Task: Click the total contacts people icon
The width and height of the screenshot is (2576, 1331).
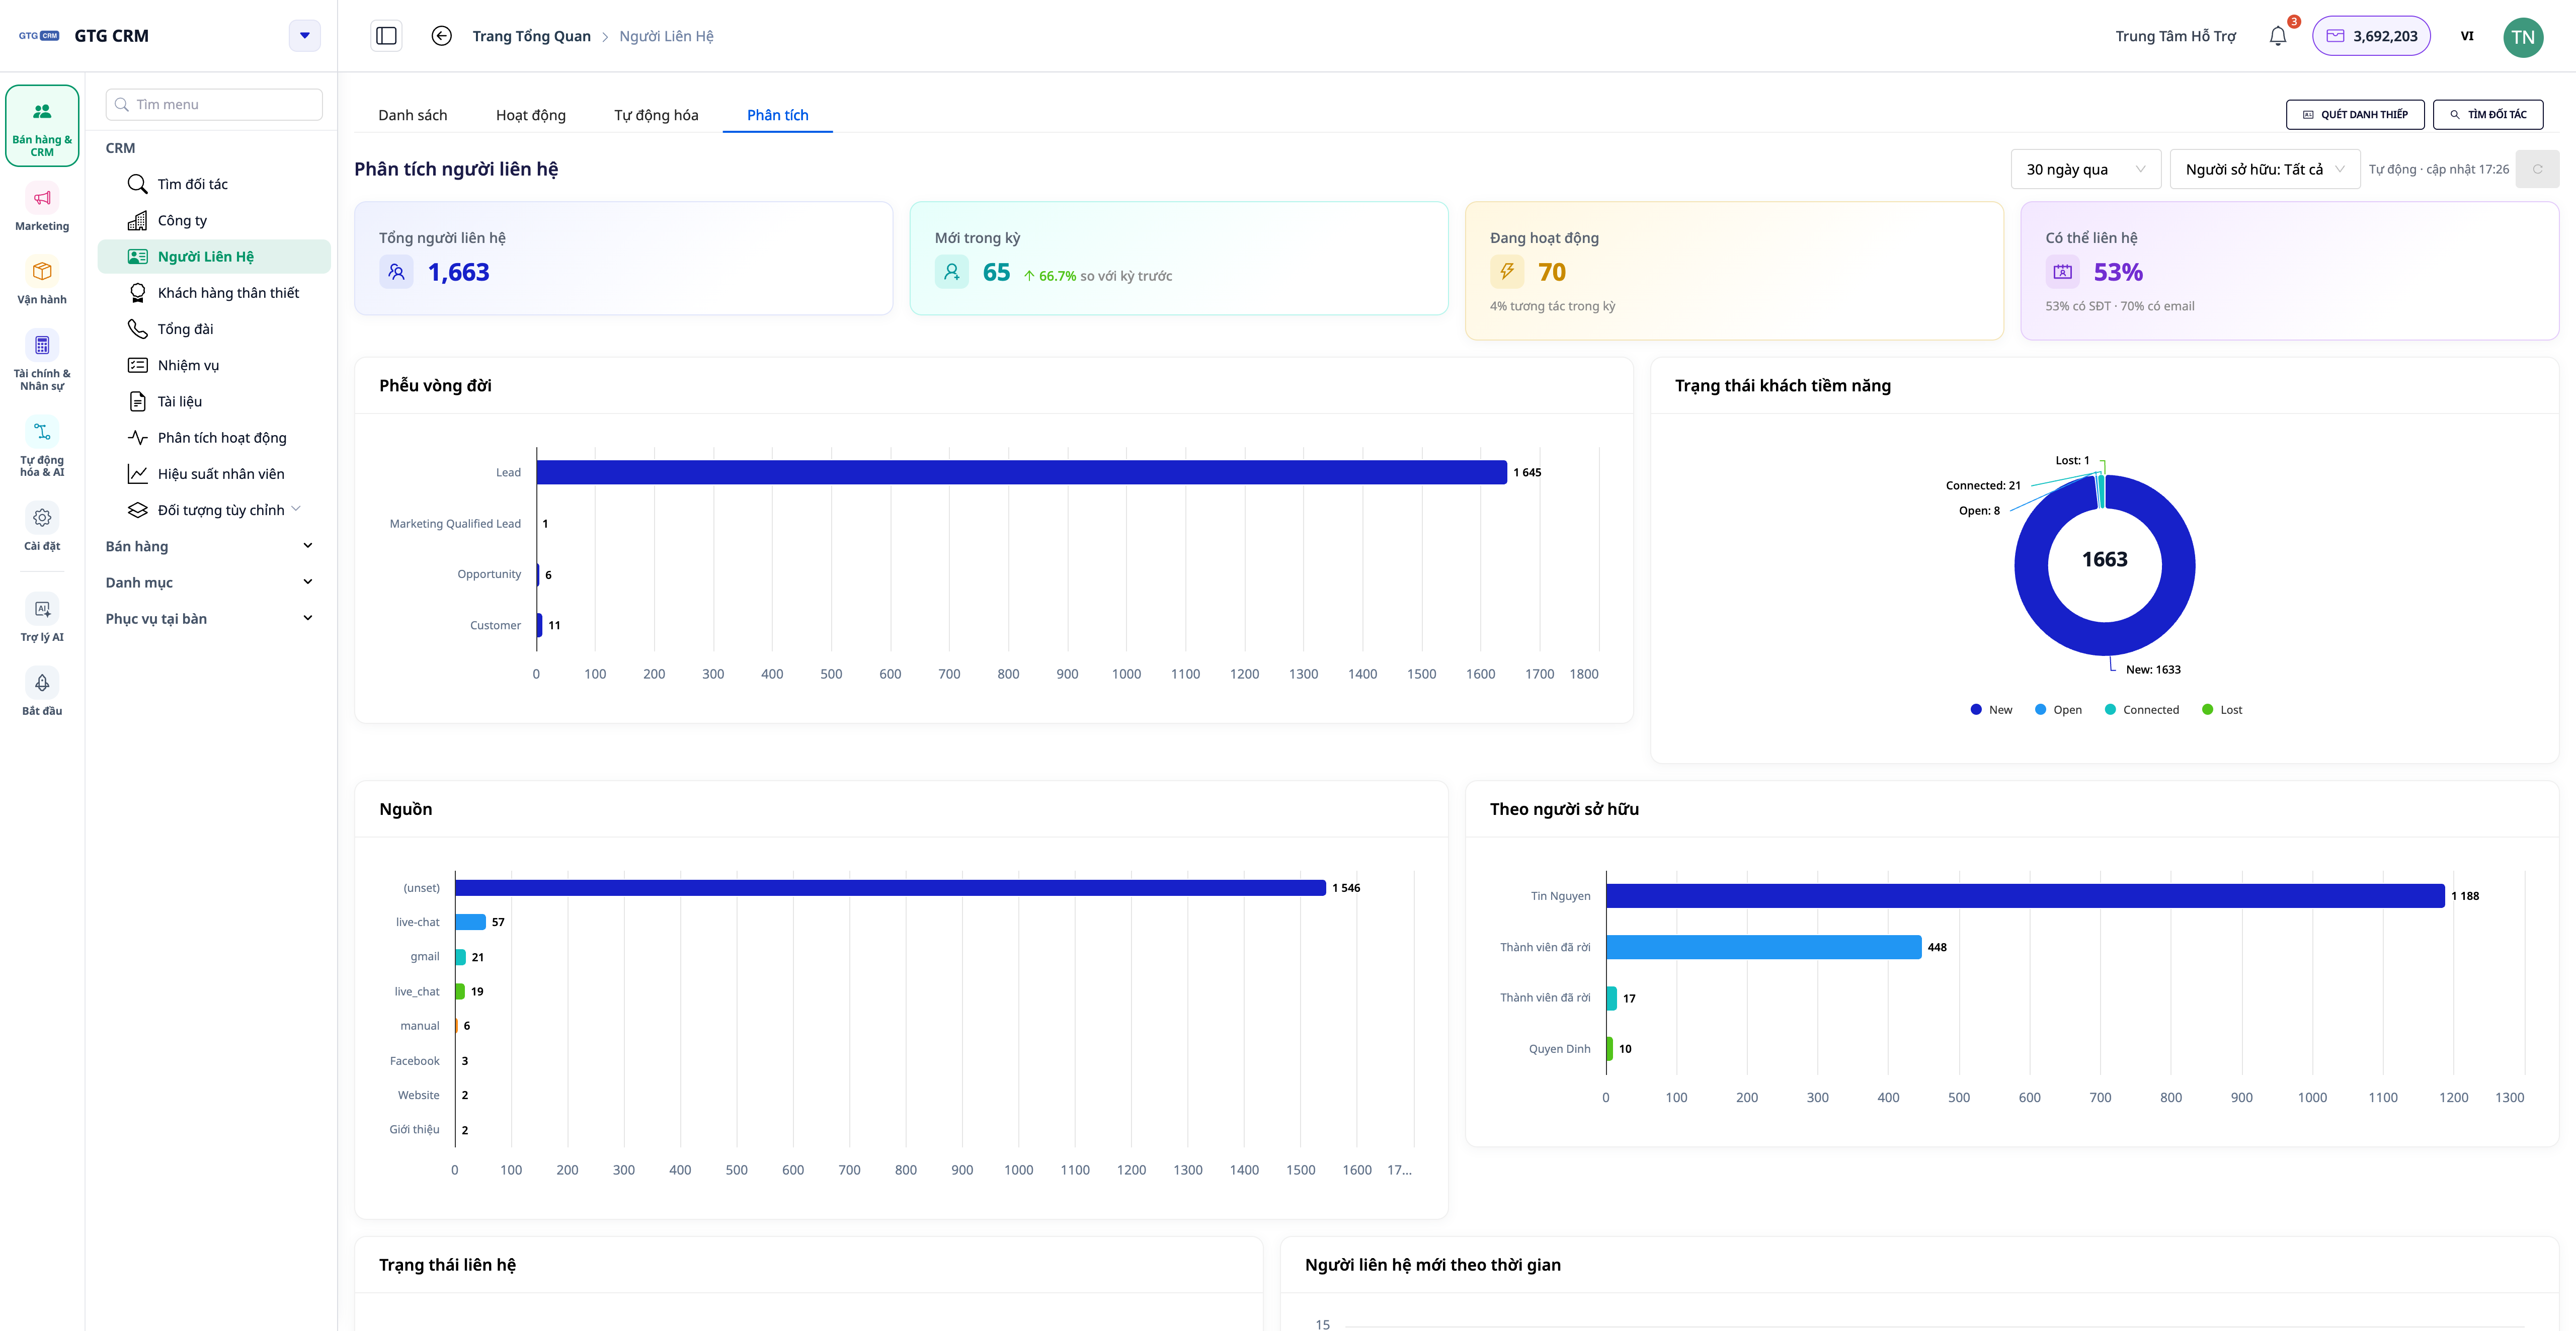Action: [396, 272]
